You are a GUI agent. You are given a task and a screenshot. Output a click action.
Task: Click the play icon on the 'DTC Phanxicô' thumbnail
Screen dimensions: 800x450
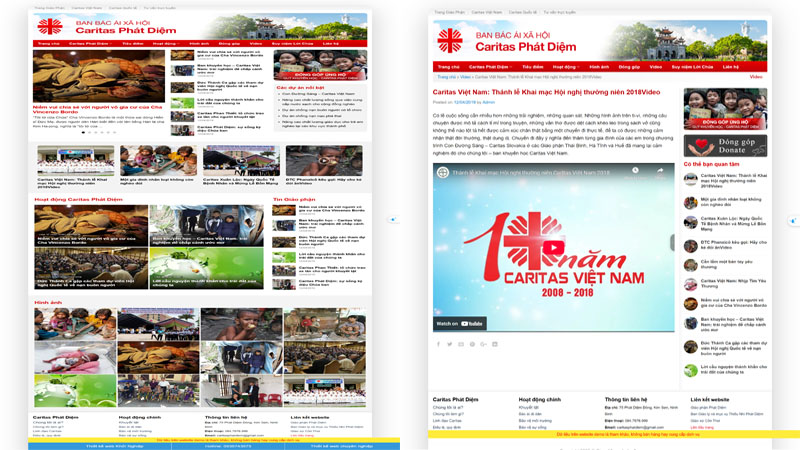pos(323,160)
